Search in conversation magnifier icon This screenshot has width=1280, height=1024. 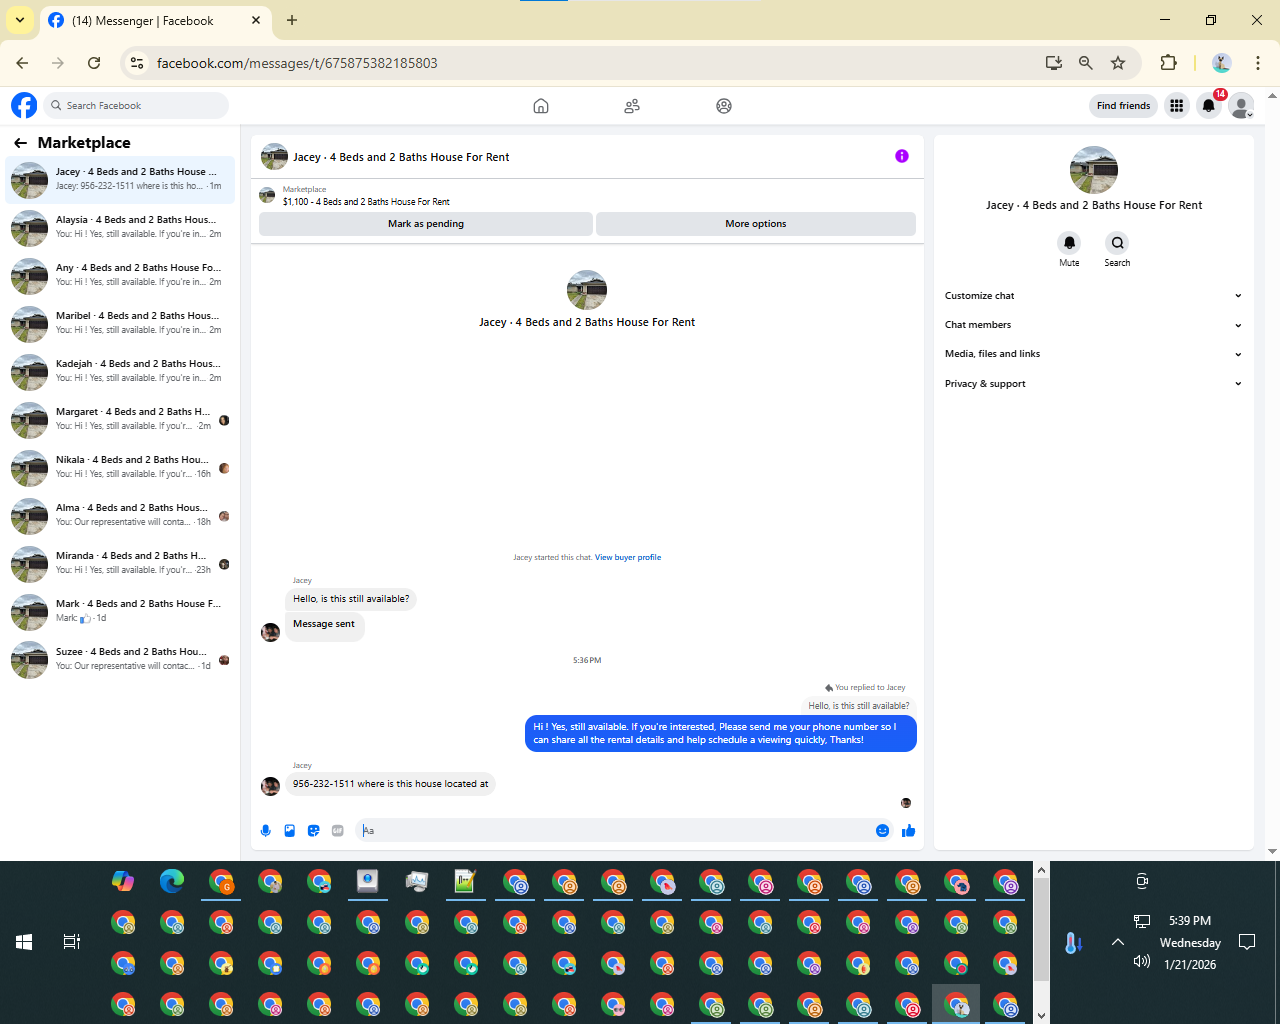pos(1117,243)
